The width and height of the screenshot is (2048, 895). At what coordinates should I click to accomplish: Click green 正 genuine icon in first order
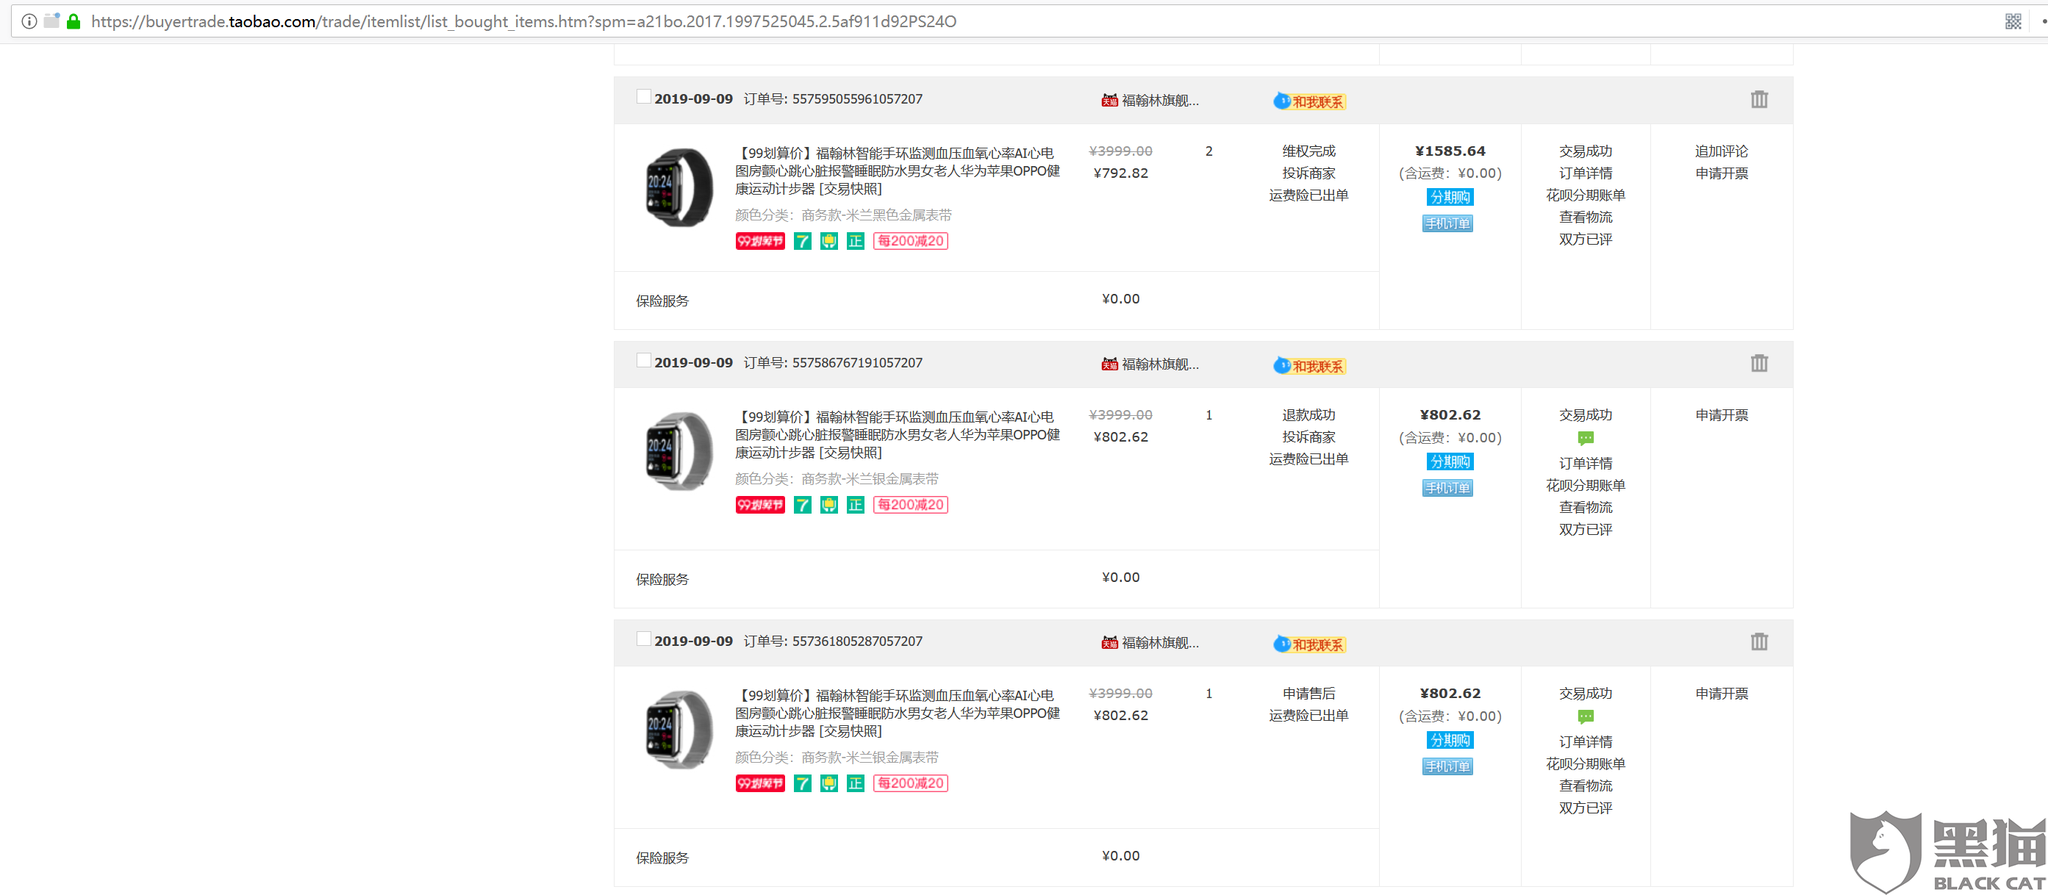[855, 241]
